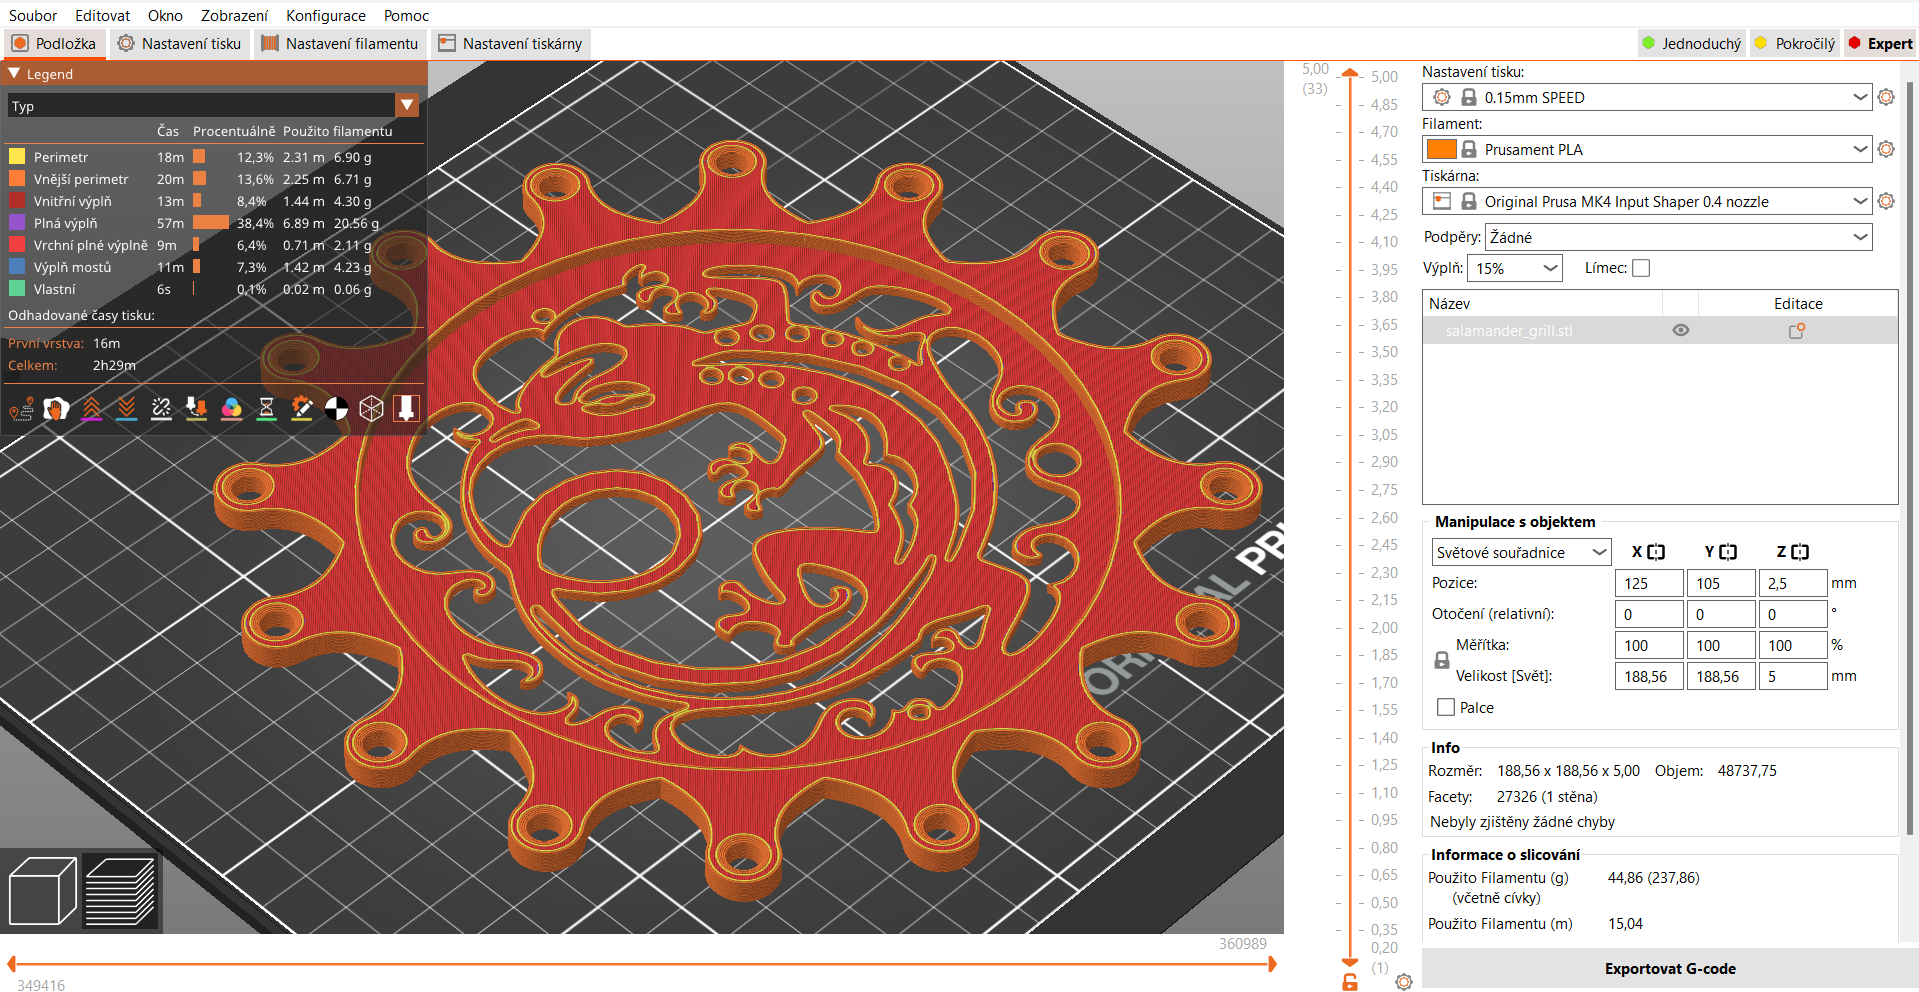1919x992 pixels.
Task: Toggle print pauses hourglass icon
Action: pyautogui.click(x=266, y=408)
